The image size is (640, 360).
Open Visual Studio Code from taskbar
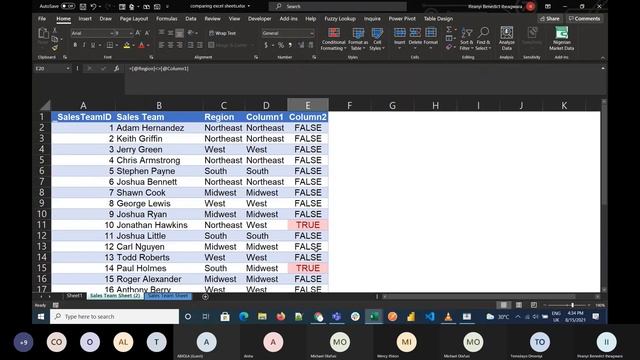[x=429, y=316]
